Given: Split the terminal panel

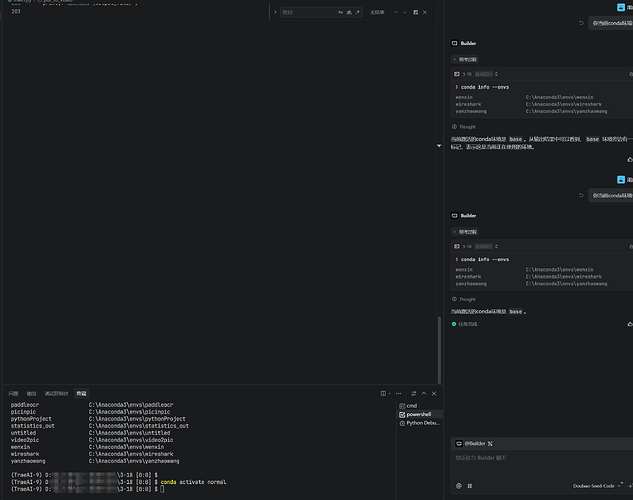Looking at the screenshot, I should 383,393.
